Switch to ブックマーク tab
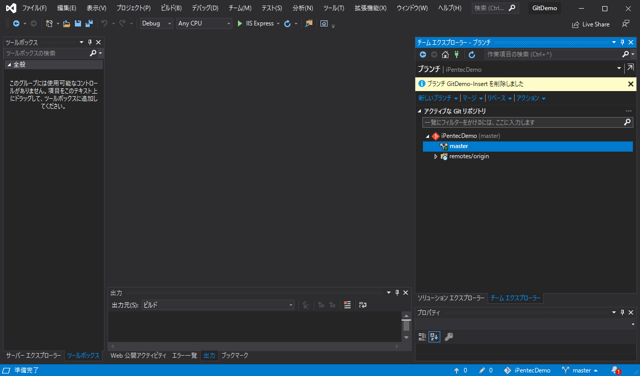The height and width of the screenshot is (376, 640). (235, 356)
